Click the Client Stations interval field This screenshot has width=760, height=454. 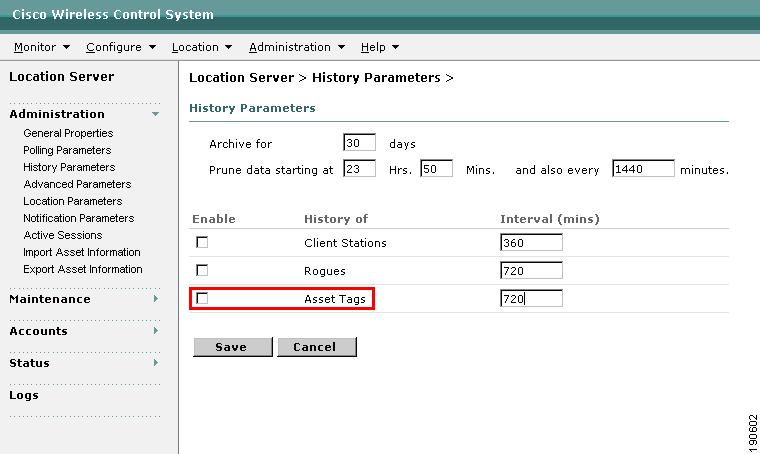click(x=531, y=242)
